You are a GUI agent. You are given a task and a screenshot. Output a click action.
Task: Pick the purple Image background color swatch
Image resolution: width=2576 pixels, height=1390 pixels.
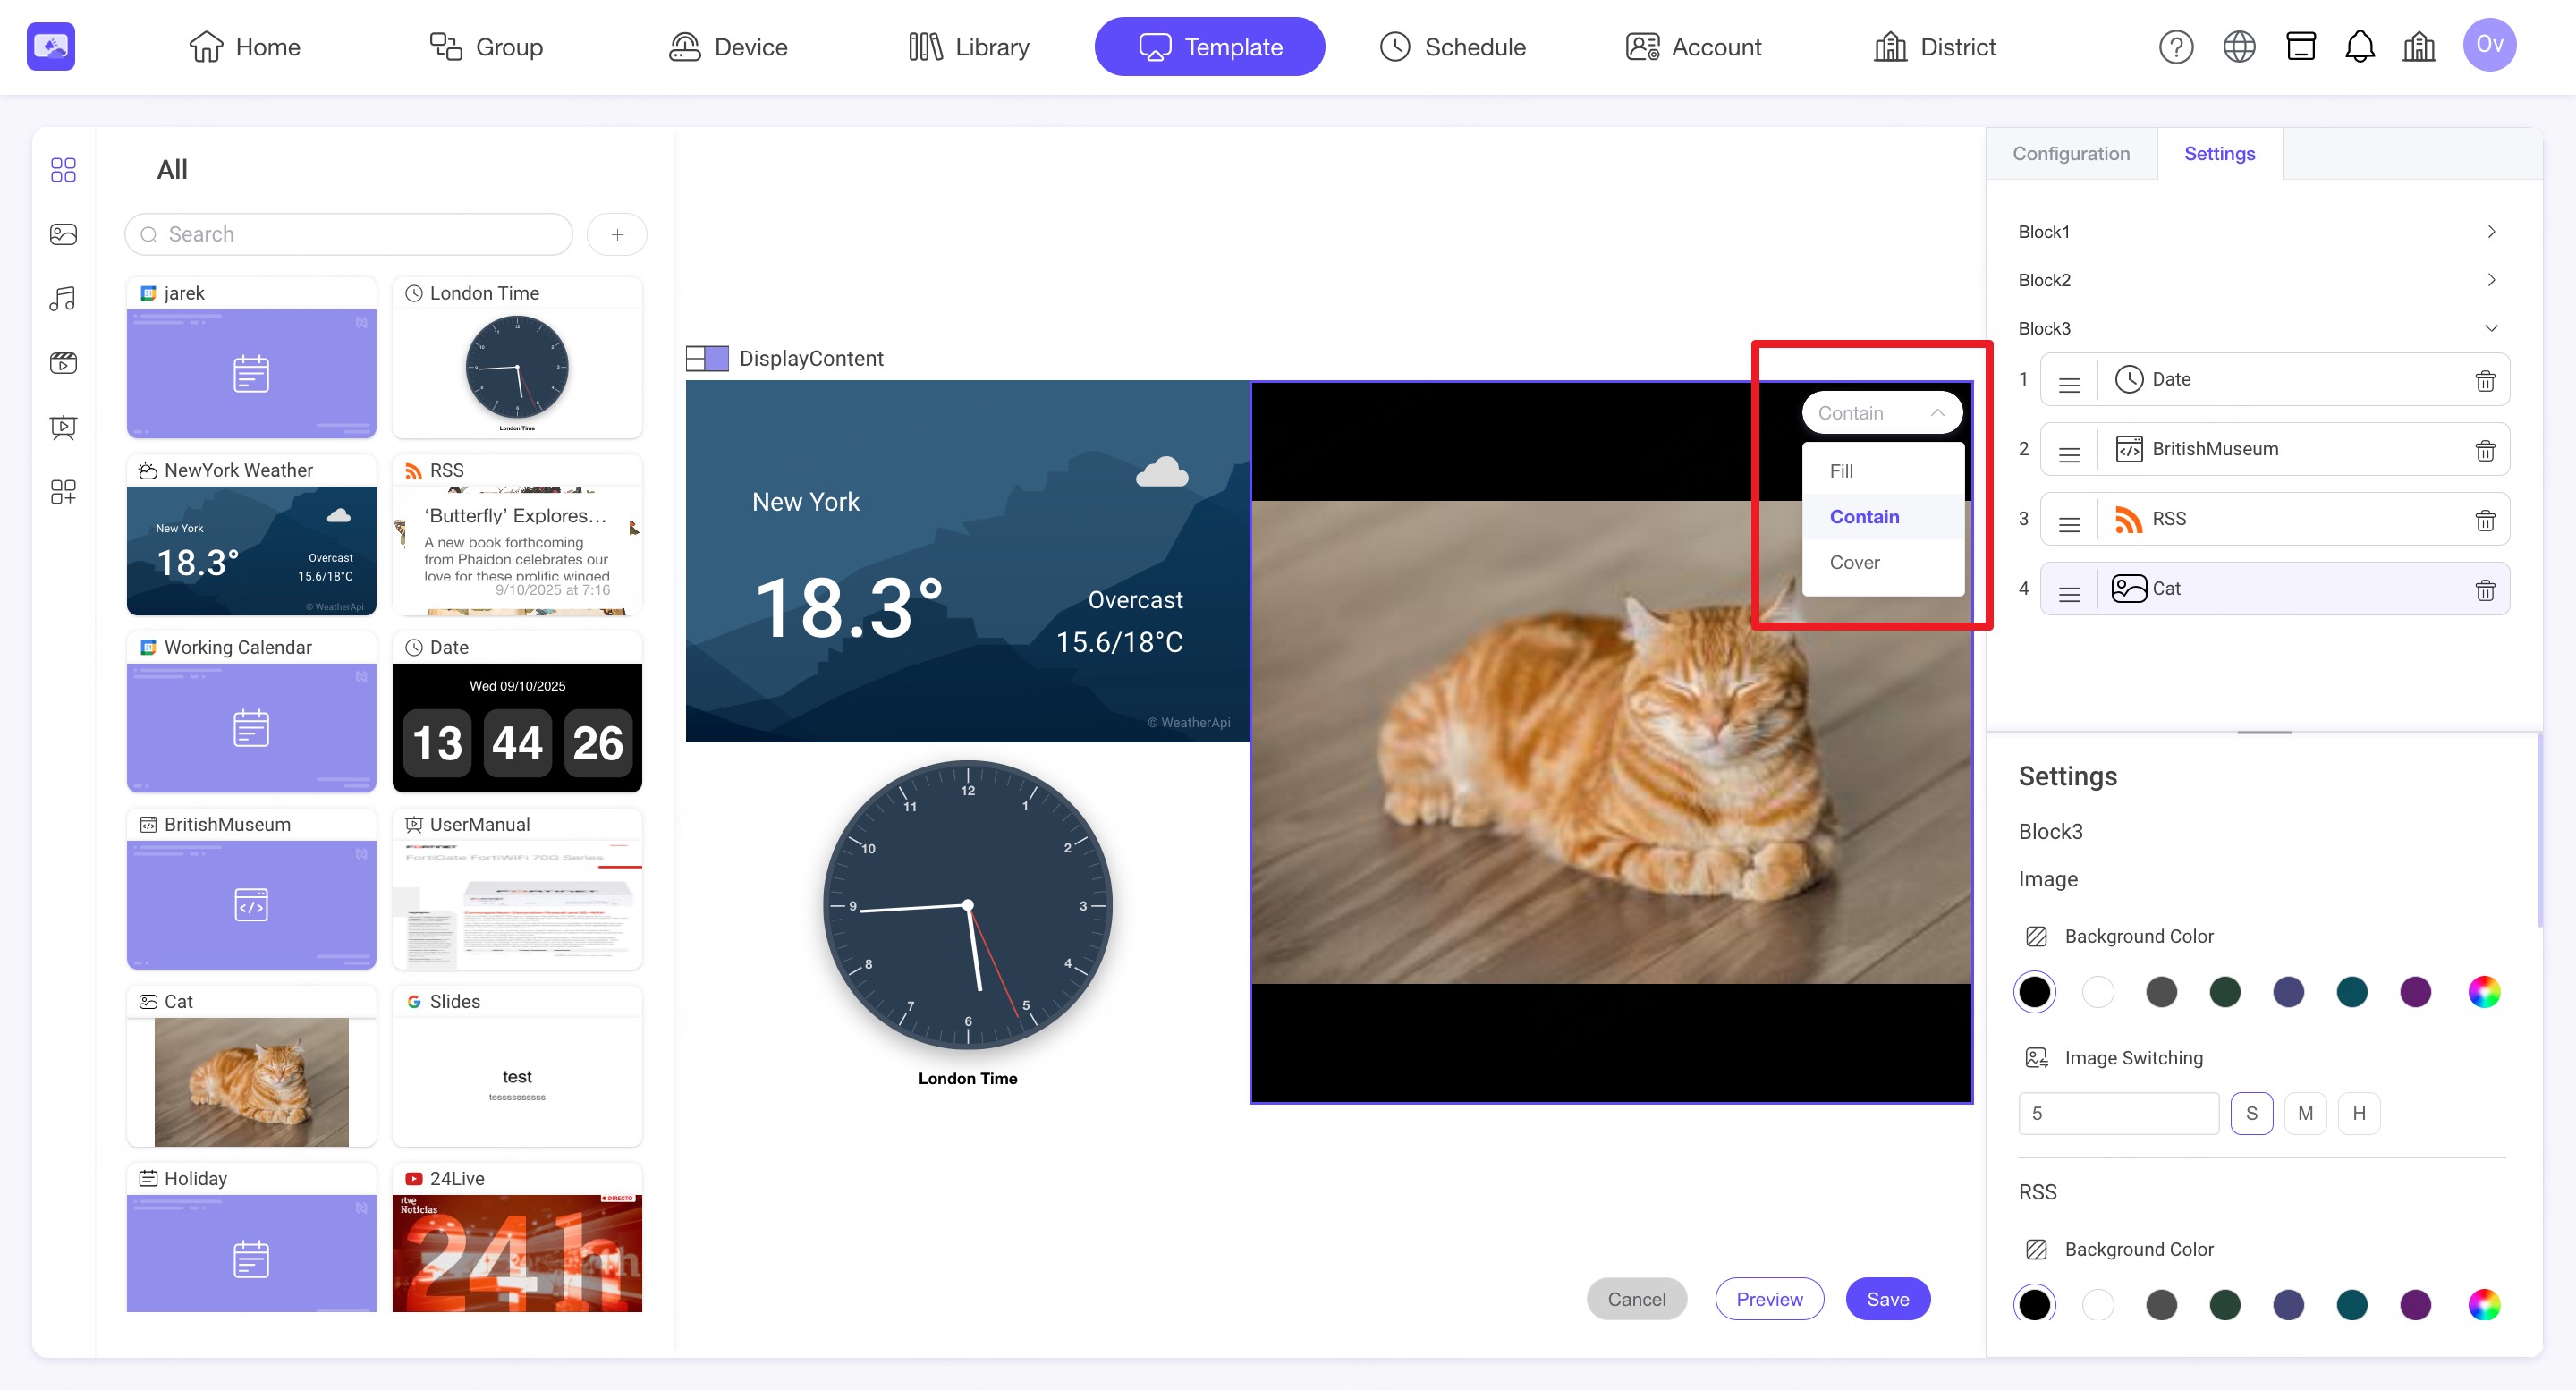point(2415,992)
